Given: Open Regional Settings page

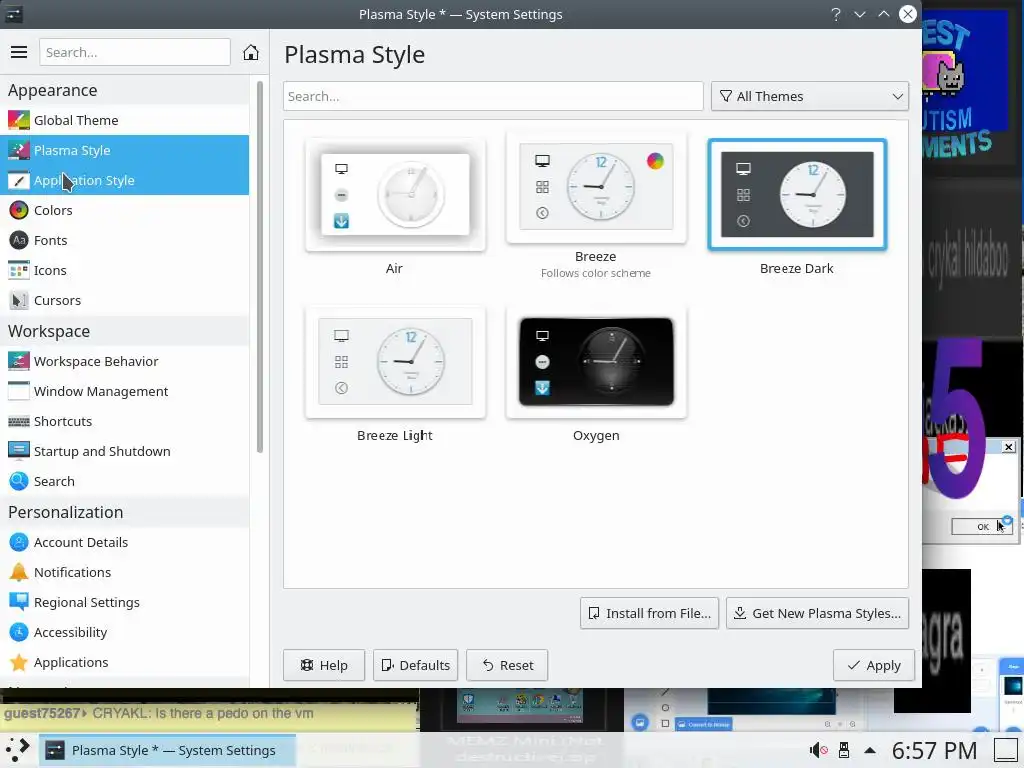Looking at the screenshot, I should pyautogui.click(x=124, y=602).
